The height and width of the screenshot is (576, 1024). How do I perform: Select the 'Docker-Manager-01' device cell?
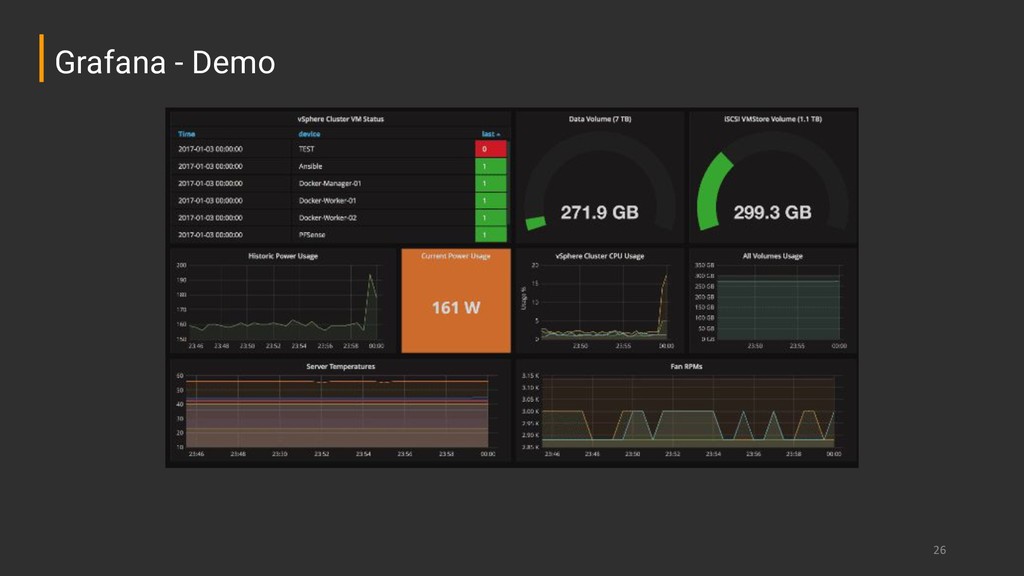point(330,184)
